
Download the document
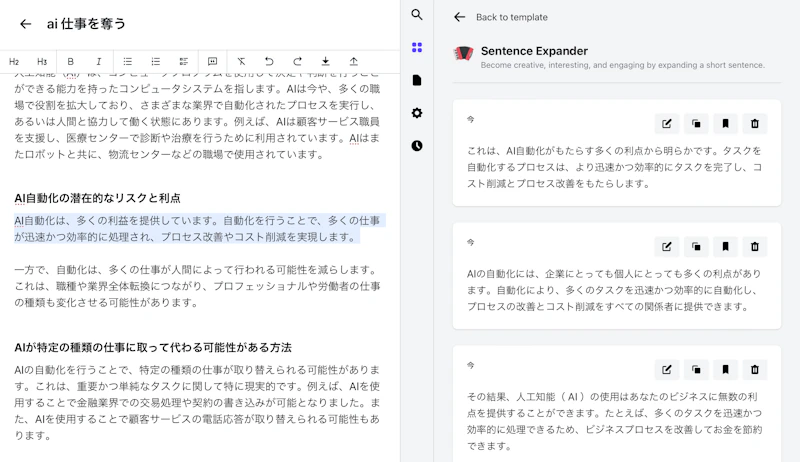pos(326,62)
